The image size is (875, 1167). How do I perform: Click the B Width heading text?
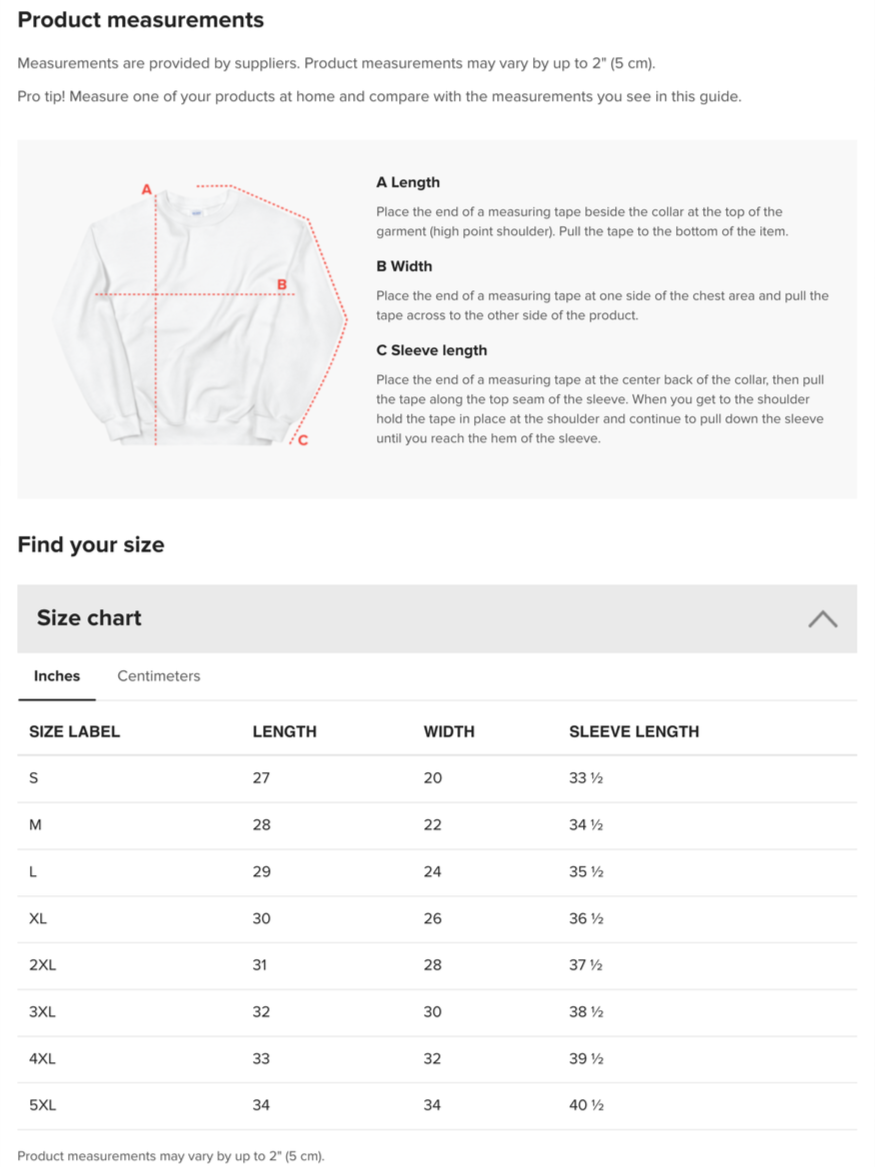pos(404,266)
